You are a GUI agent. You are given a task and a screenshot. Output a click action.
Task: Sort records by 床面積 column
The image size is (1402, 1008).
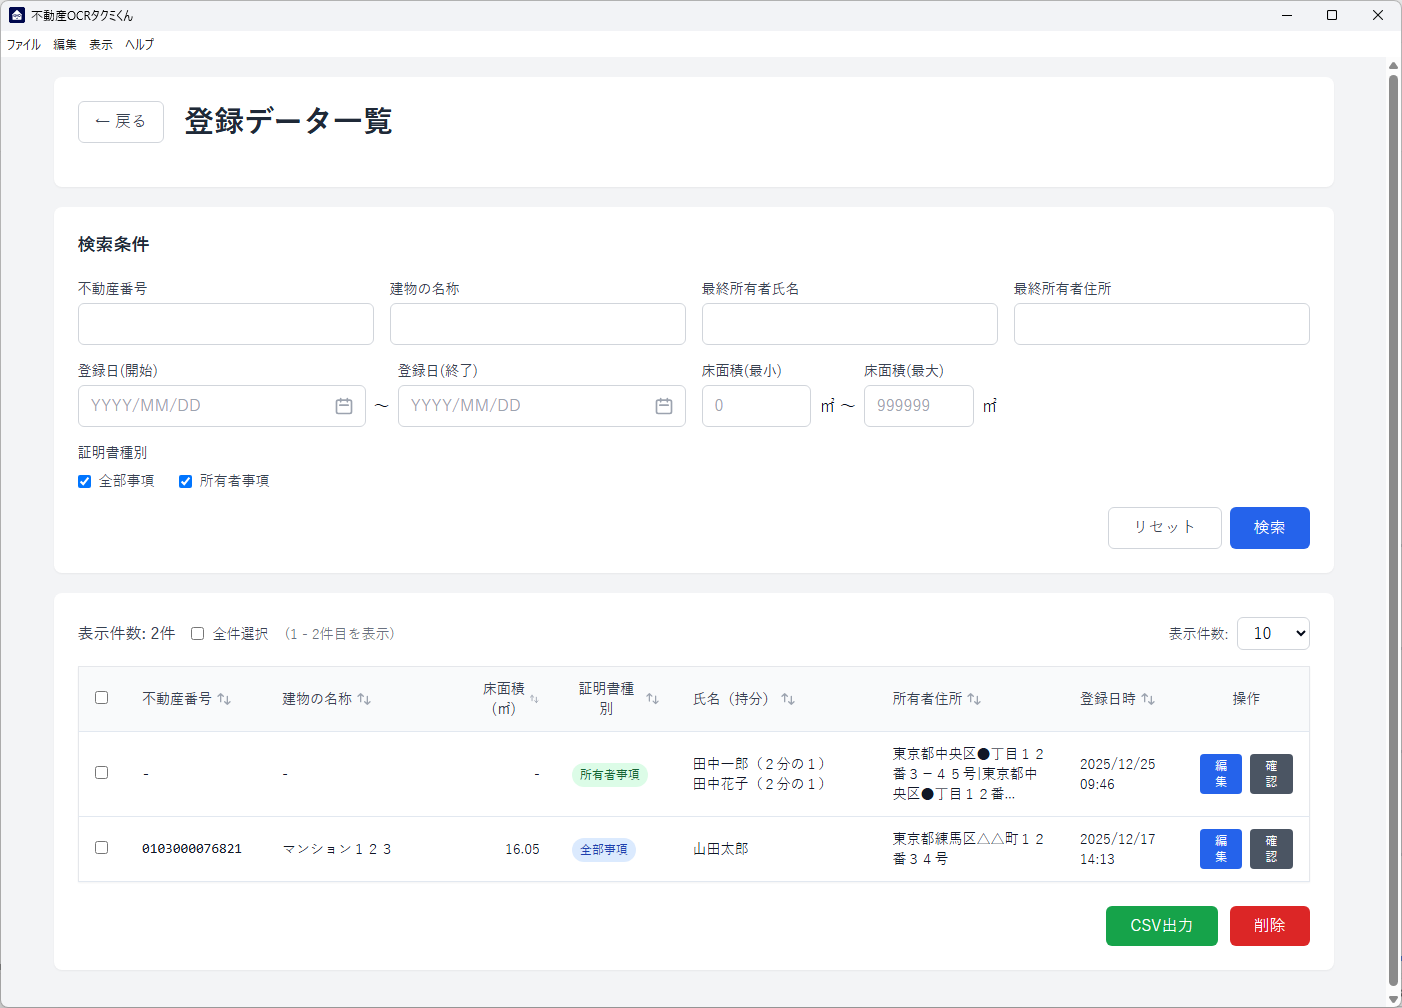pos(536,699)
